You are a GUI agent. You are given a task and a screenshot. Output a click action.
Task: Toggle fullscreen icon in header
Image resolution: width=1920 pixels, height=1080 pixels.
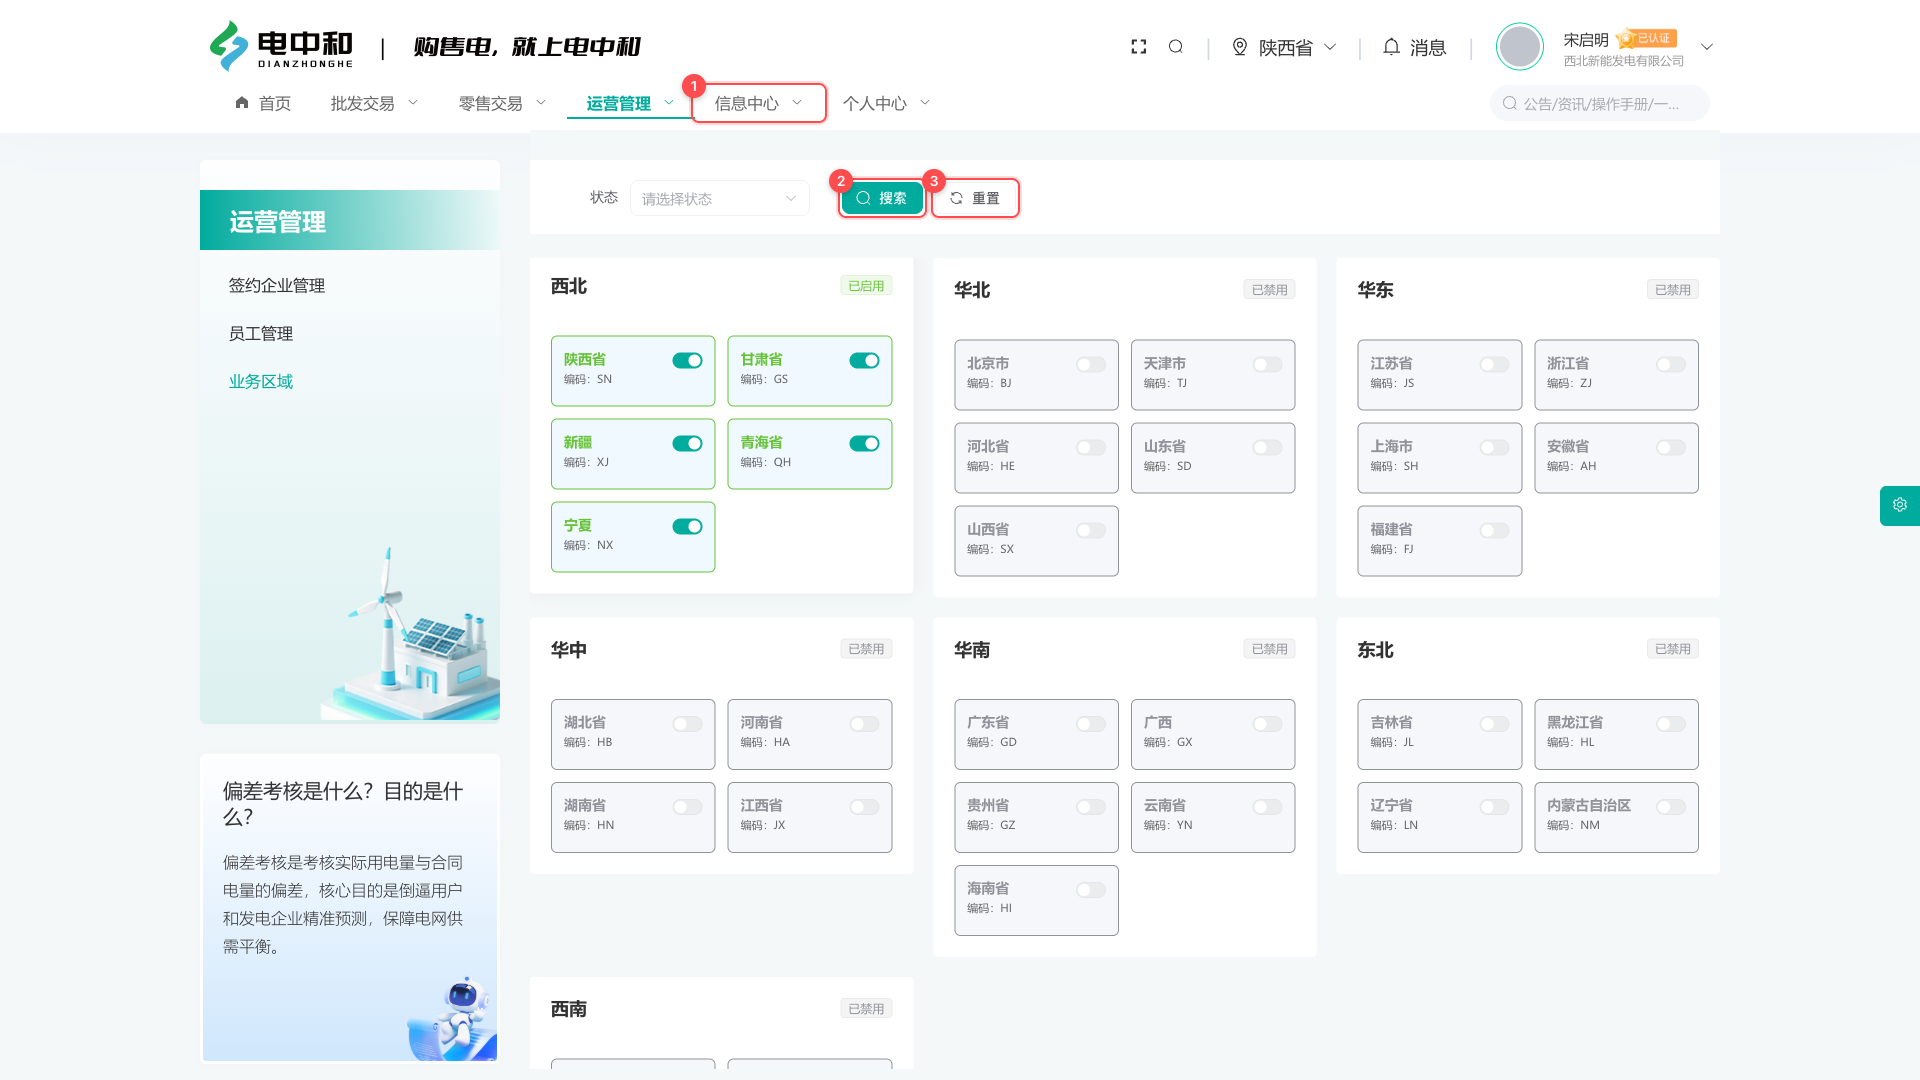(1138, 47)
